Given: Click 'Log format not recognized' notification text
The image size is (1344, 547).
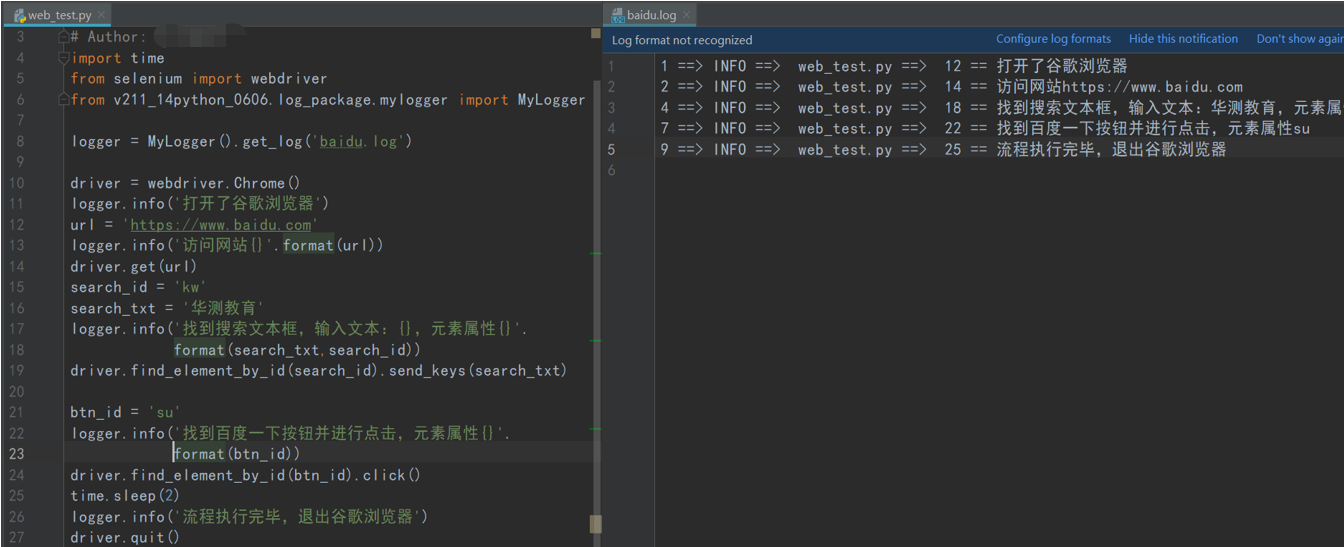Looking at the screenshot, I should (x=682, y=40).
